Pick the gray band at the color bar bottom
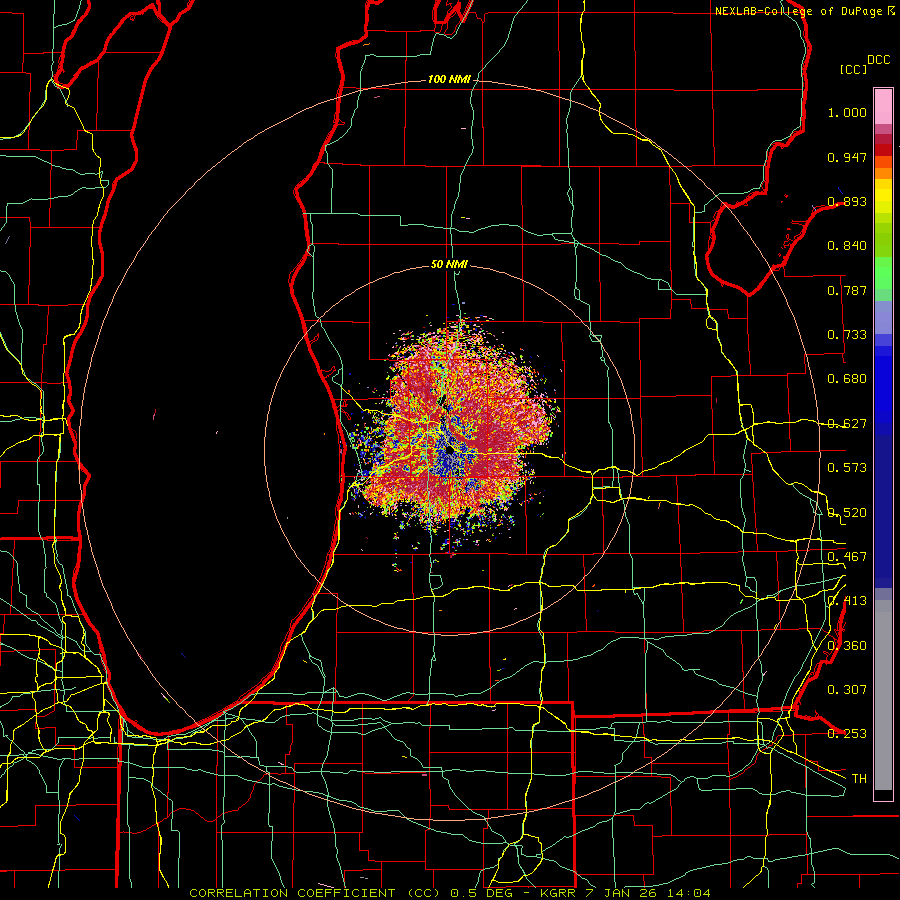The height and width of the screenshot is (900, 900). click(x=883, y=695)
